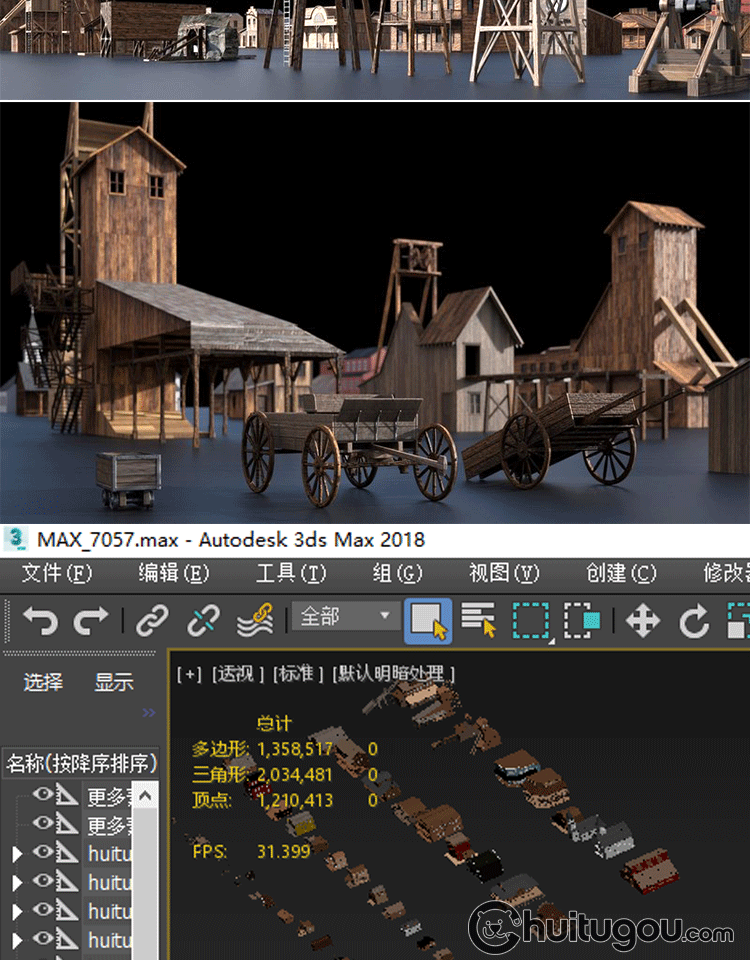Toggle visibility eye of the first huitu row
Viewport: 750px width, 960px height.
click(43, 853)
